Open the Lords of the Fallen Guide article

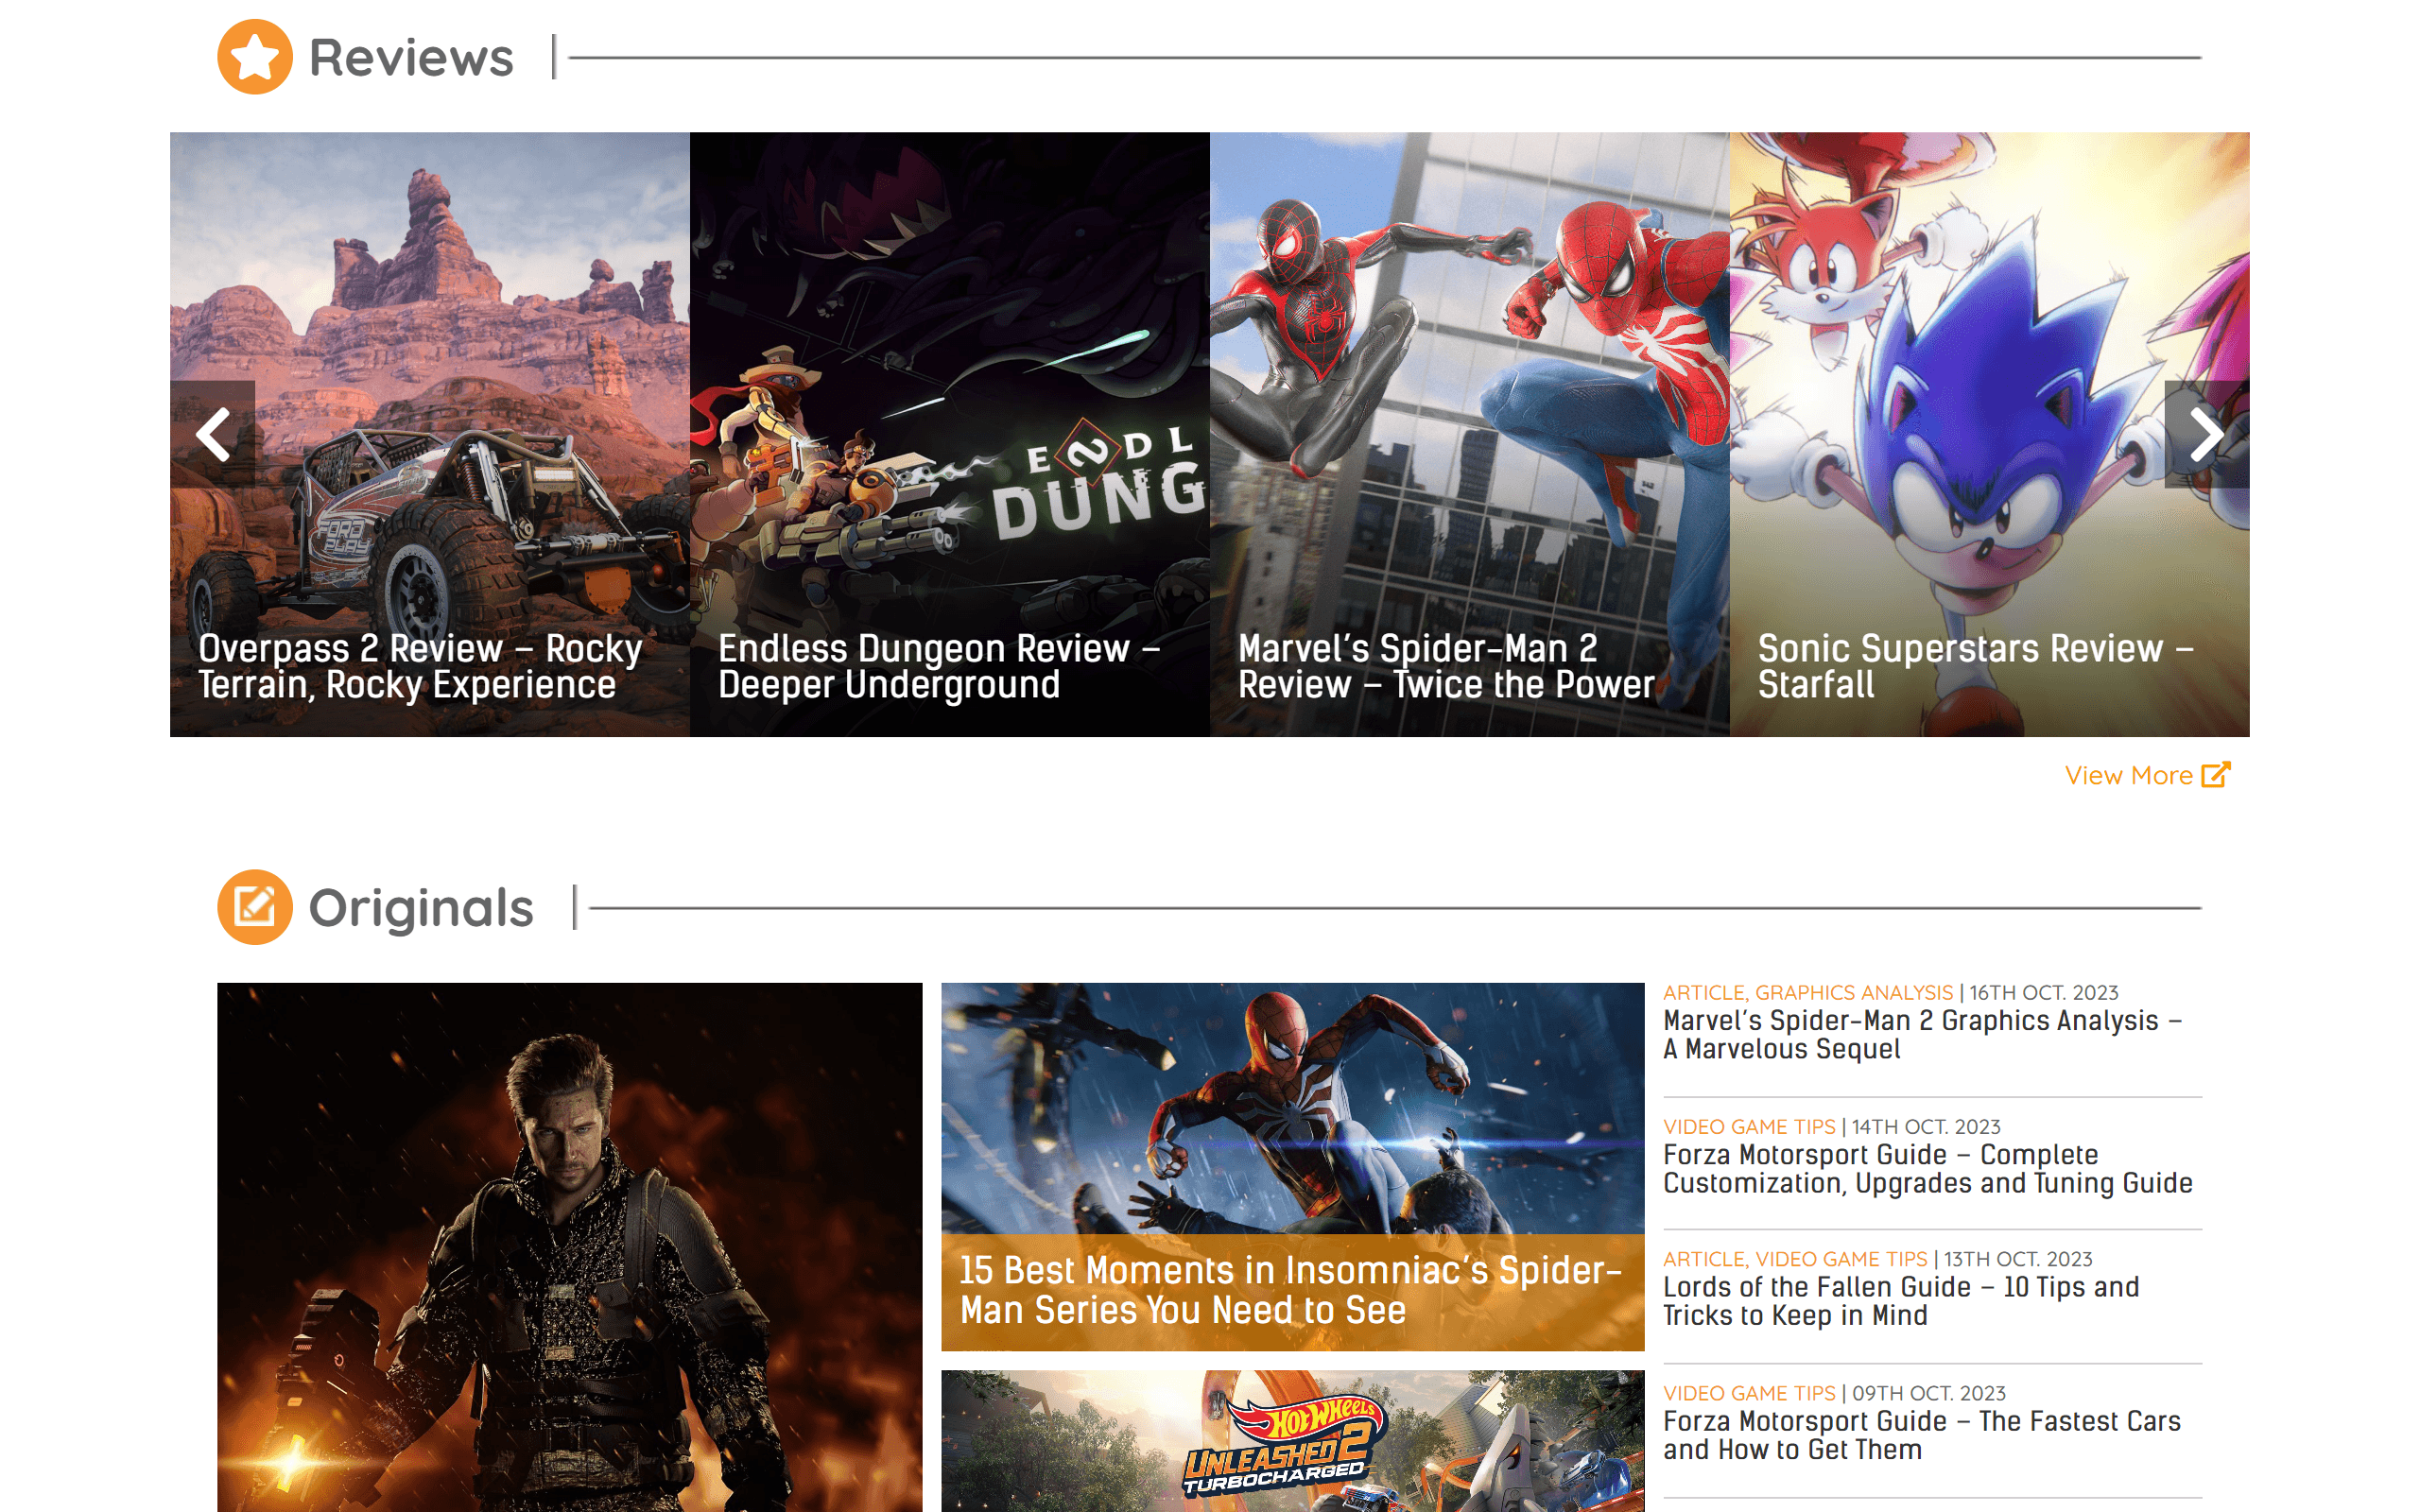coord(1900,1301)
